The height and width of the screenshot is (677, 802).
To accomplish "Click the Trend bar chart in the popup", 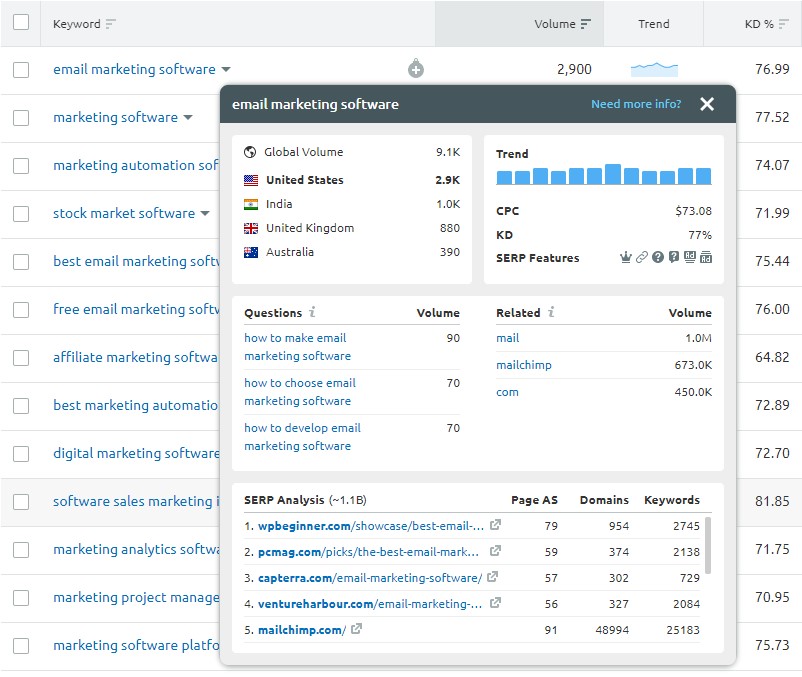I will (604, 174).
